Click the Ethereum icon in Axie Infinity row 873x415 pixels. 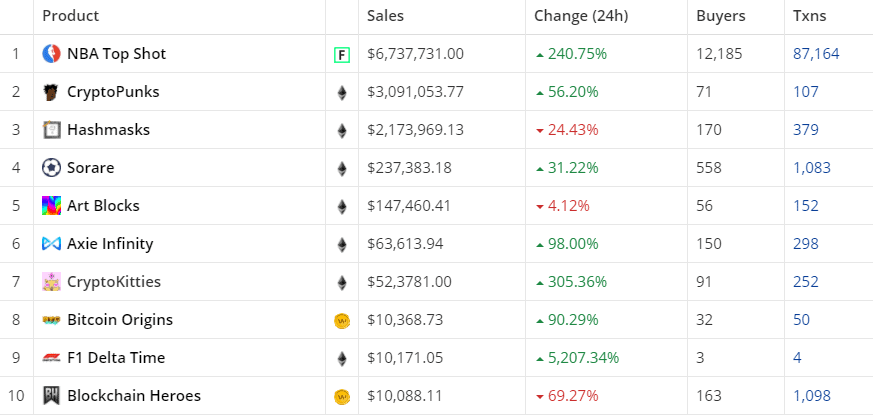tap(342, 244)
